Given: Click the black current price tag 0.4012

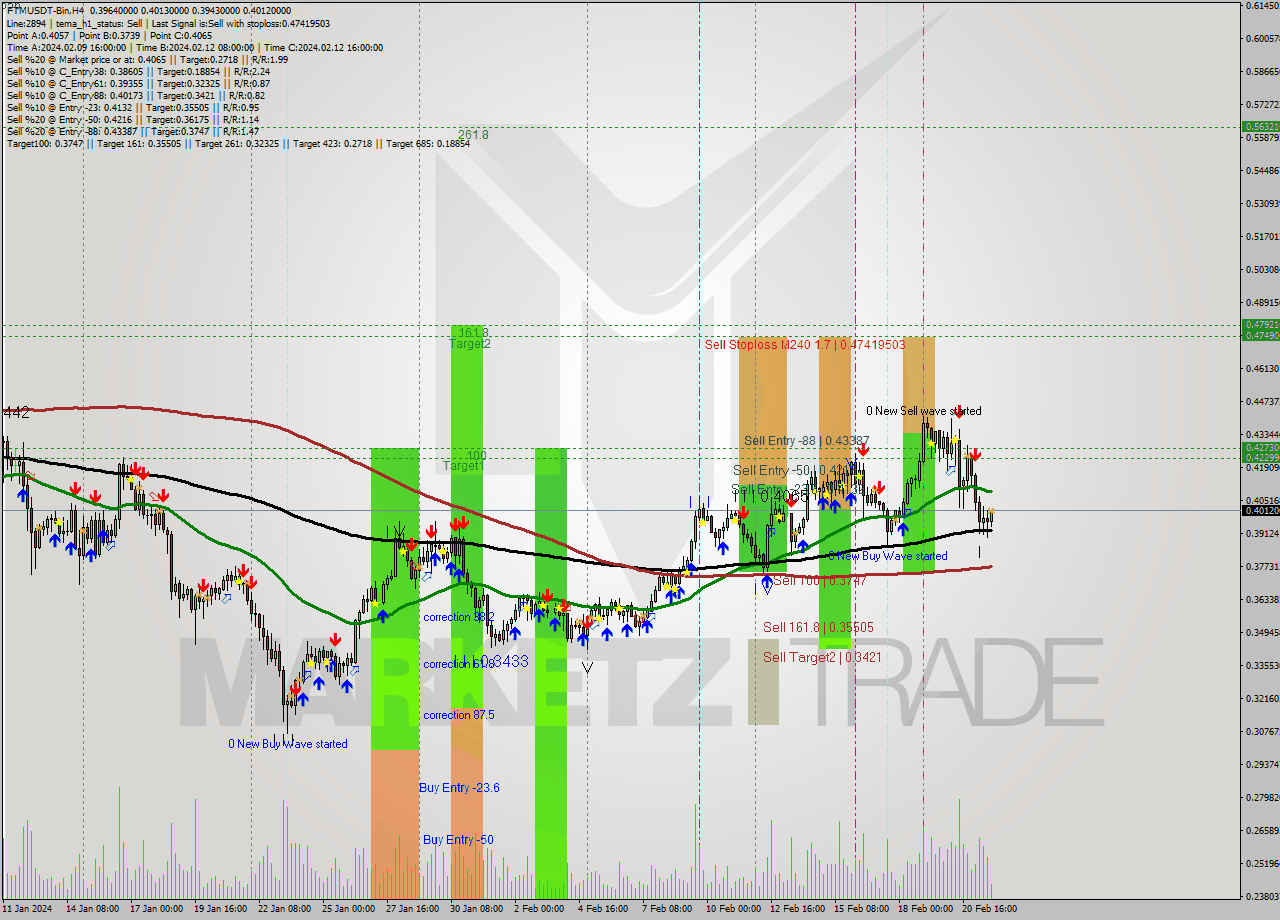Looking at the screenshot, I should tap(1260, 510).
